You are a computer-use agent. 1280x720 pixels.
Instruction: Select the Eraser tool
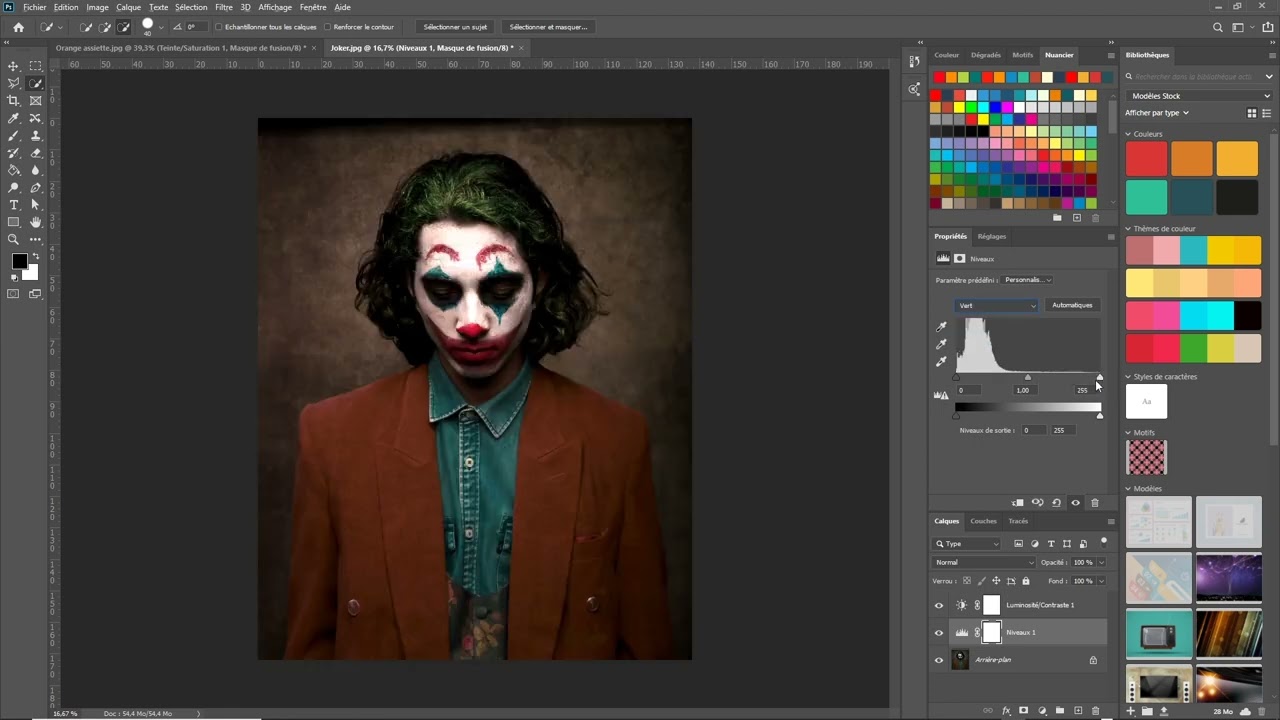pyautogui.click(x=35, y=153)
